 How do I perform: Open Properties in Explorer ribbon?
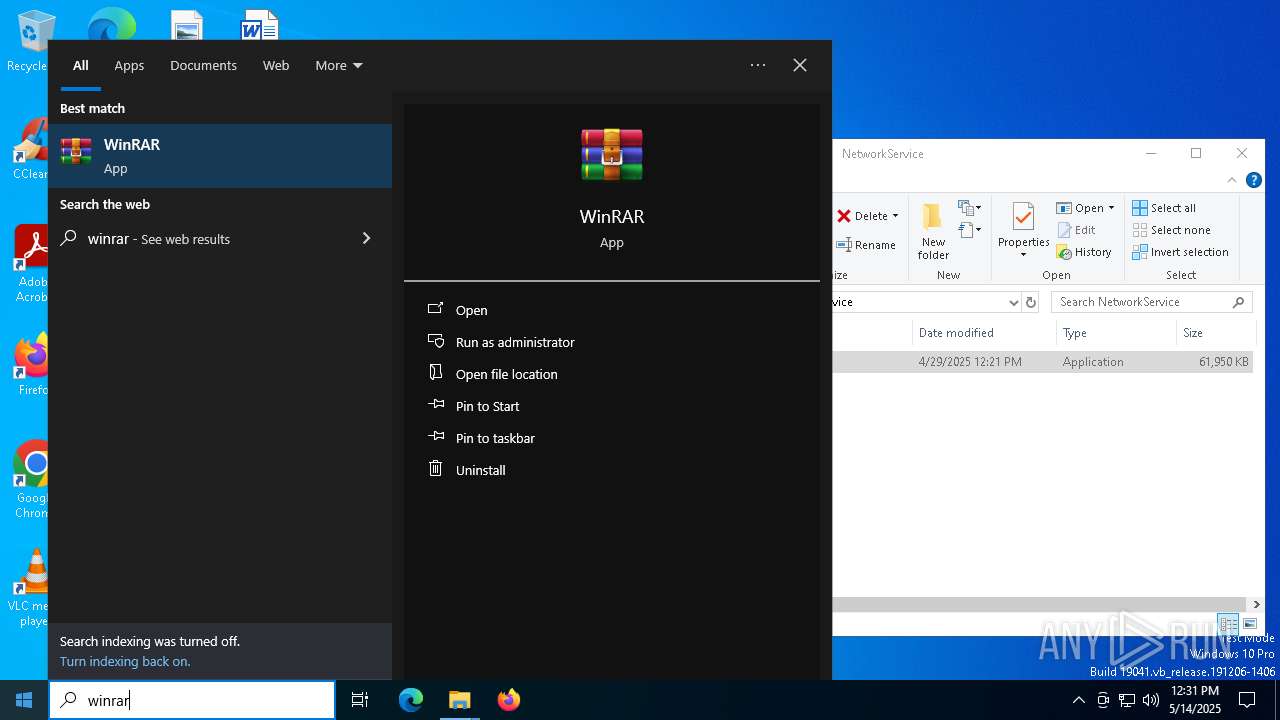[1023, 226]
